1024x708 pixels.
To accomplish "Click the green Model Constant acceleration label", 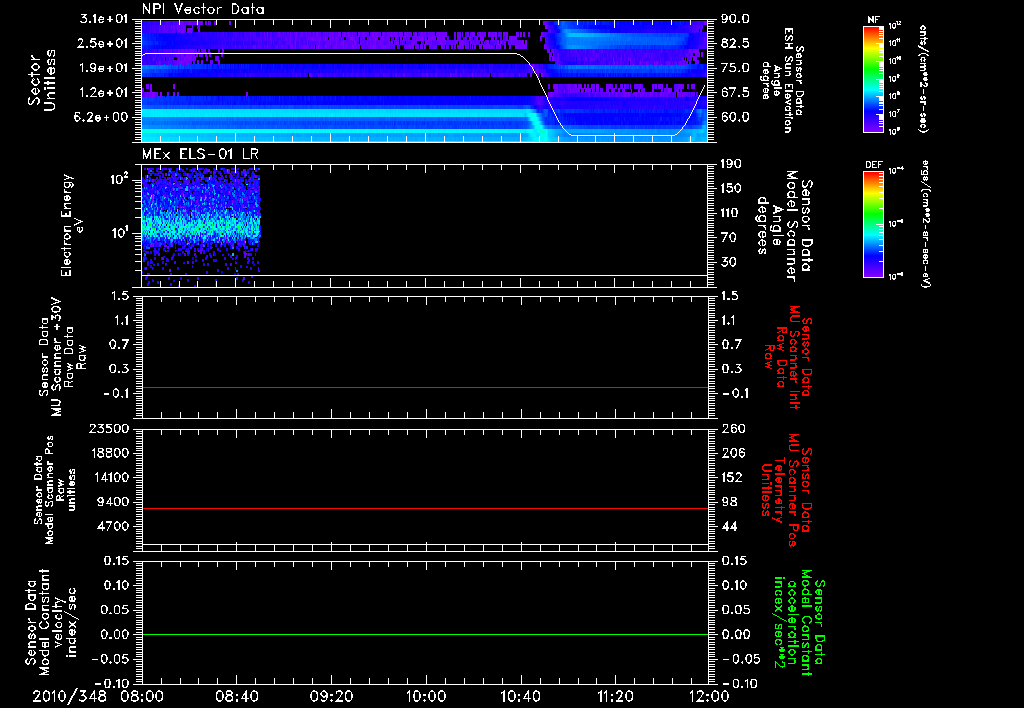I will coord(798,625).
